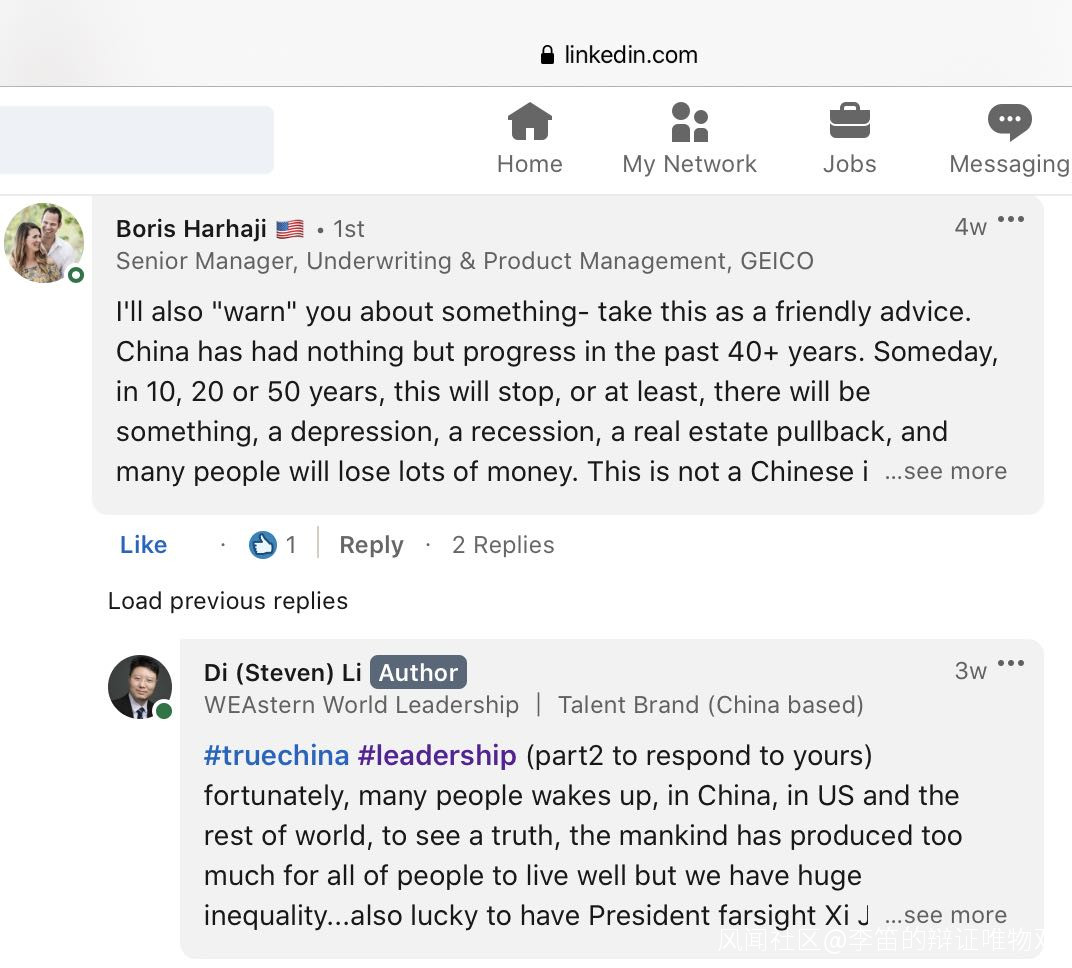Open options menu on Di Li's reply
1072x968 pixels.
pos(1011,664)
